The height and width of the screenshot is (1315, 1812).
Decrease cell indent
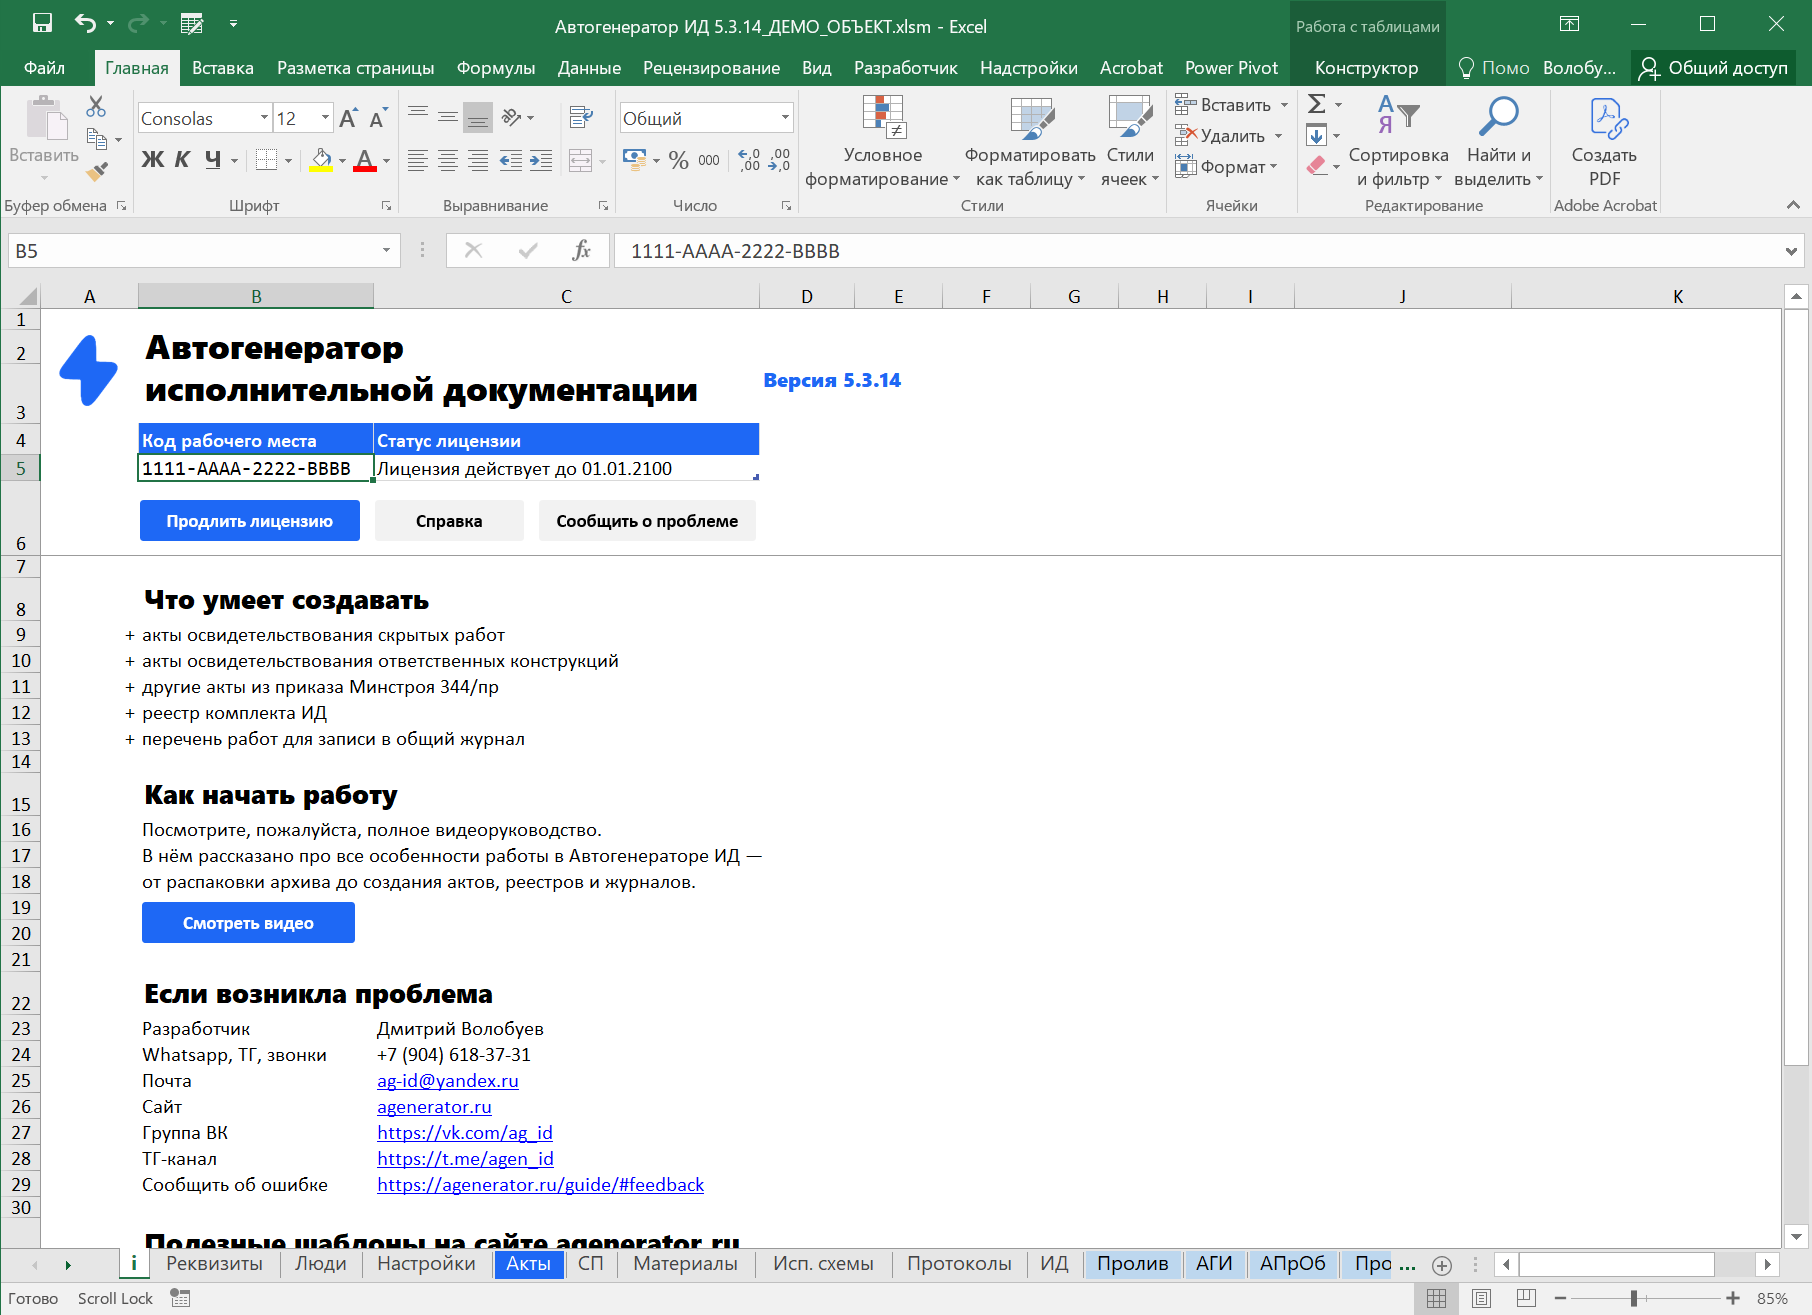click(x=510, y=160)
